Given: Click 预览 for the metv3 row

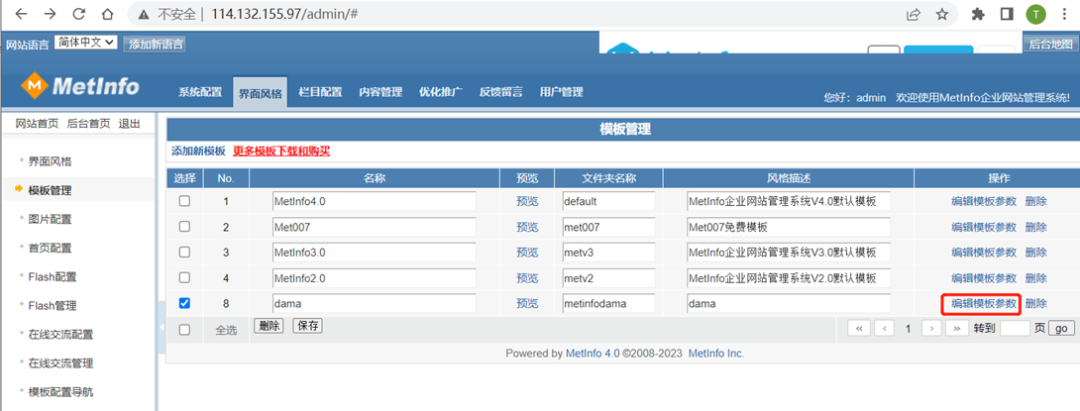Looking at the screenshot, I should click(x=527, y=253).
